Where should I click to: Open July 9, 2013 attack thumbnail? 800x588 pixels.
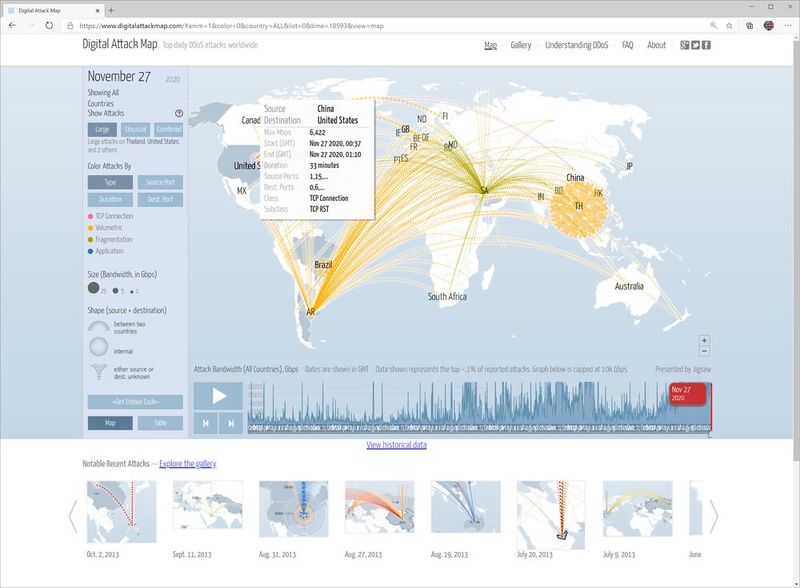coord(638,508)
